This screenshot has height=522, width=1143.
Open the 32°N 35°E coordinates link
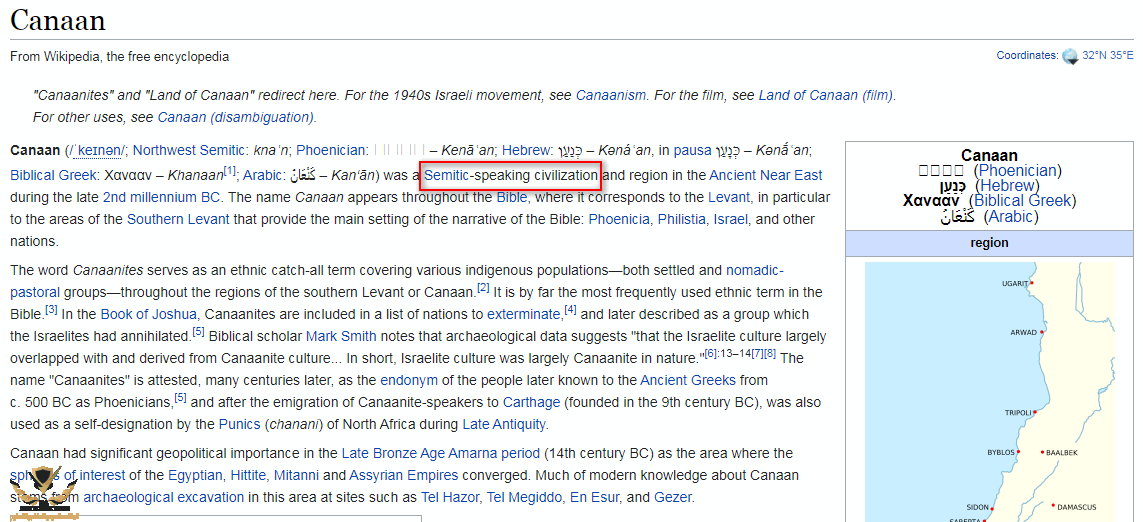(x=1108, y=56)
